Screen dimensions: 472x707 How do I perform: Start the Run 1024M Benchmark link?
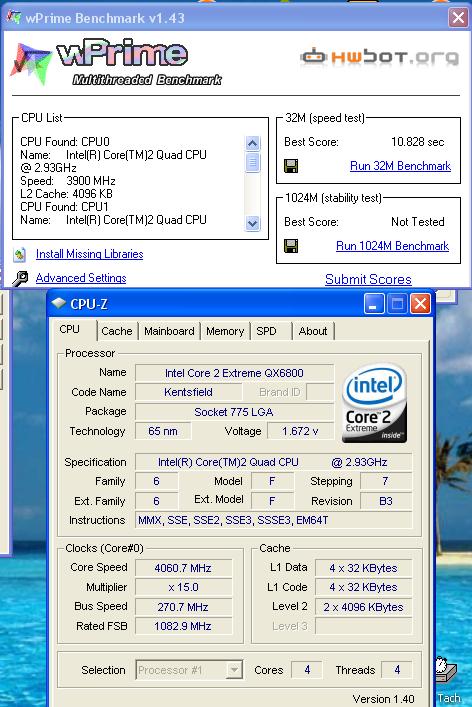pos(393,246)
